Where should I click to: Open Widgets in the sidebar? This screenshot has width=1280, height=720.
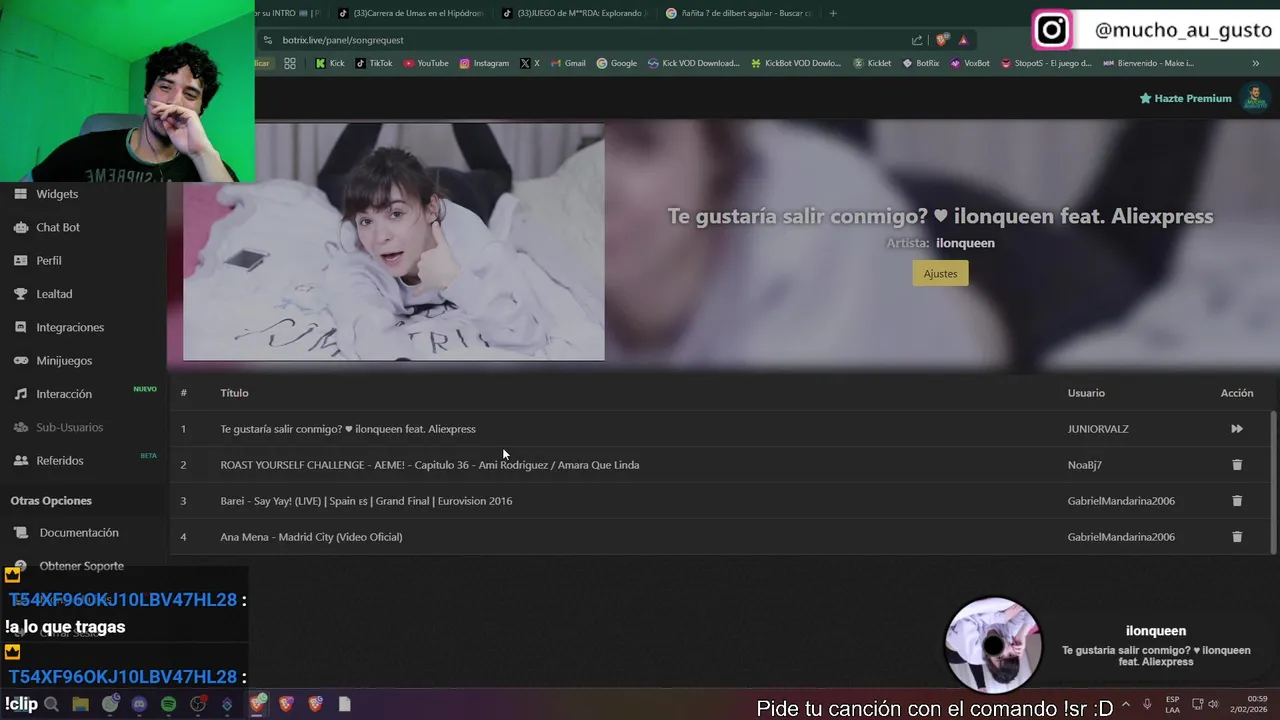point(57,194)
